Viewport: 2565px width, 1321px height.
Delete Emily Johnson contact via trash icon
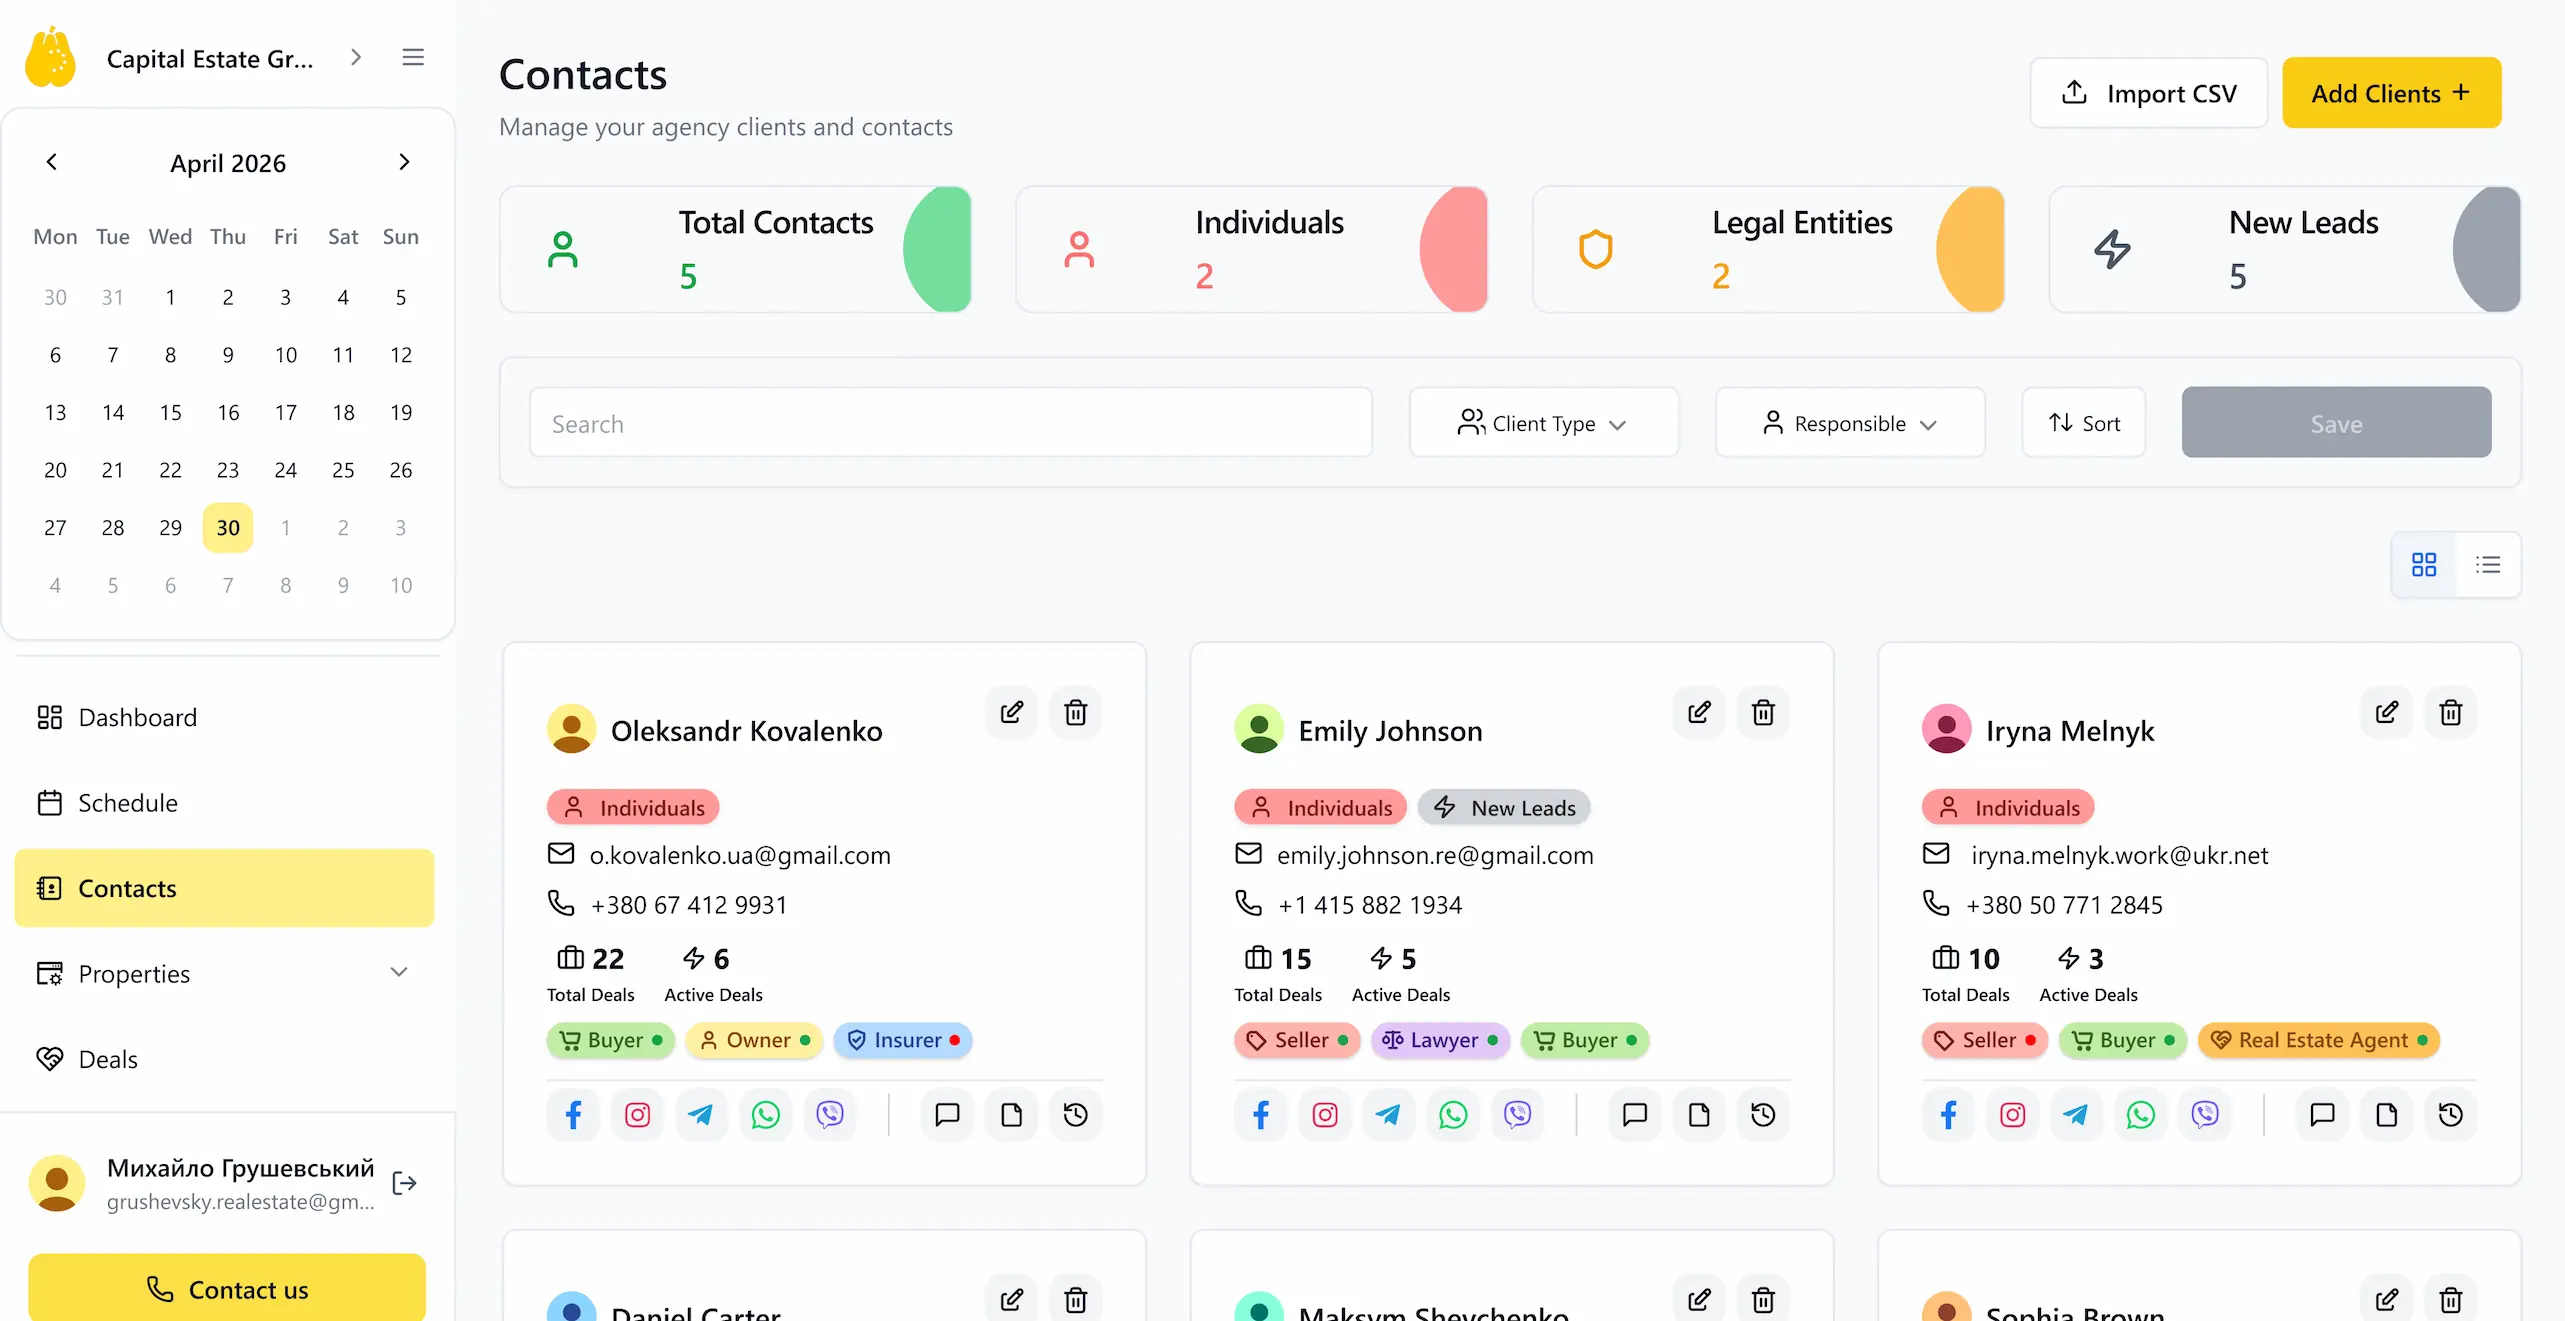tap(1763, 712)
